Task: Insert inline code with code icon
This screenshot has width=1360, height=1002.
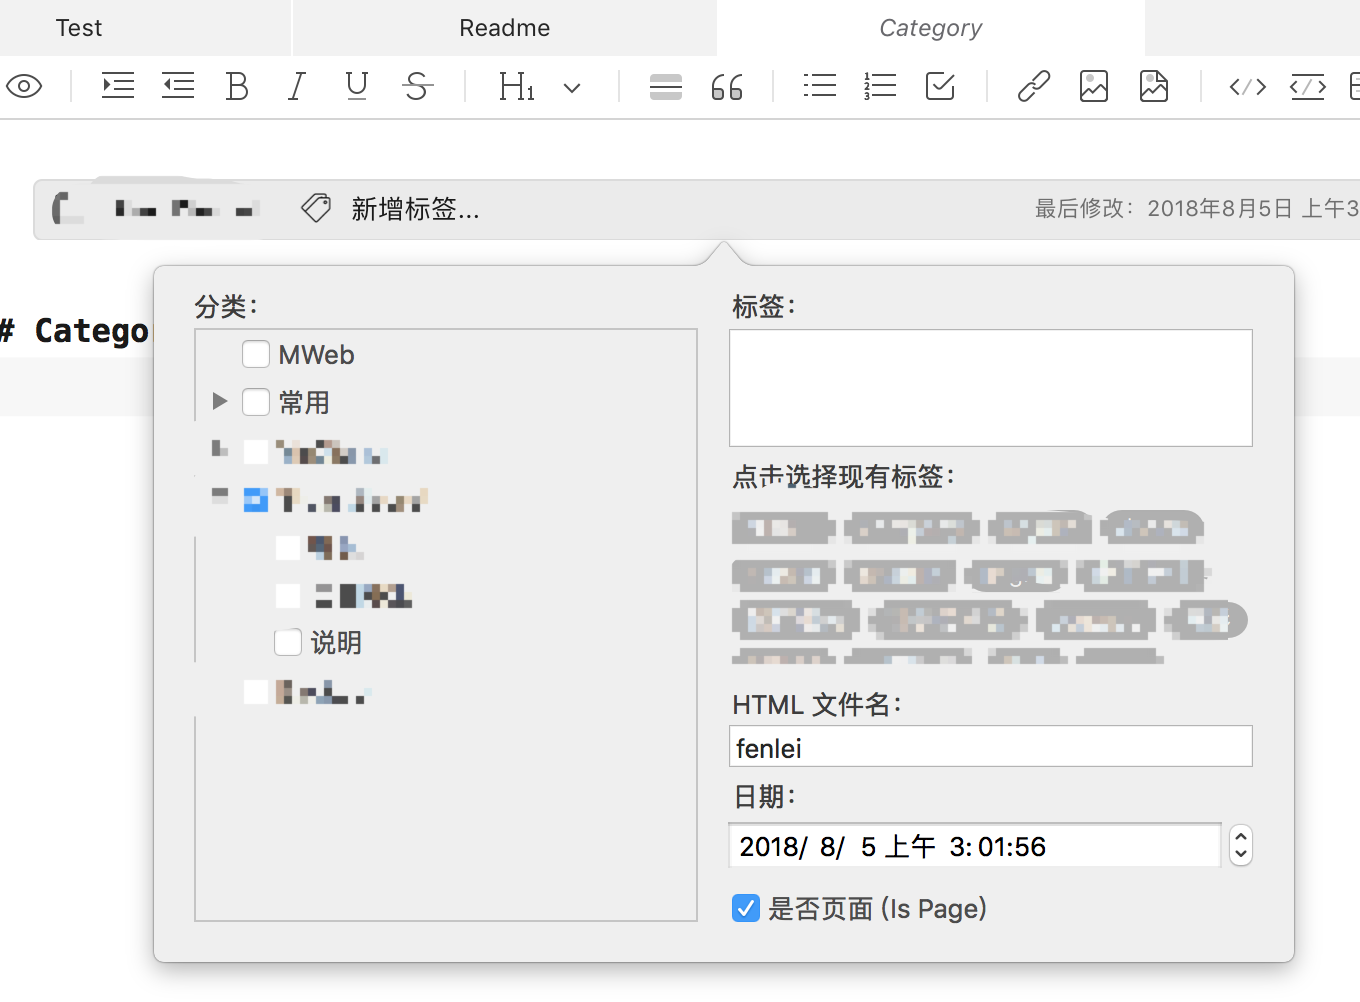Action: click(1247, 87)
